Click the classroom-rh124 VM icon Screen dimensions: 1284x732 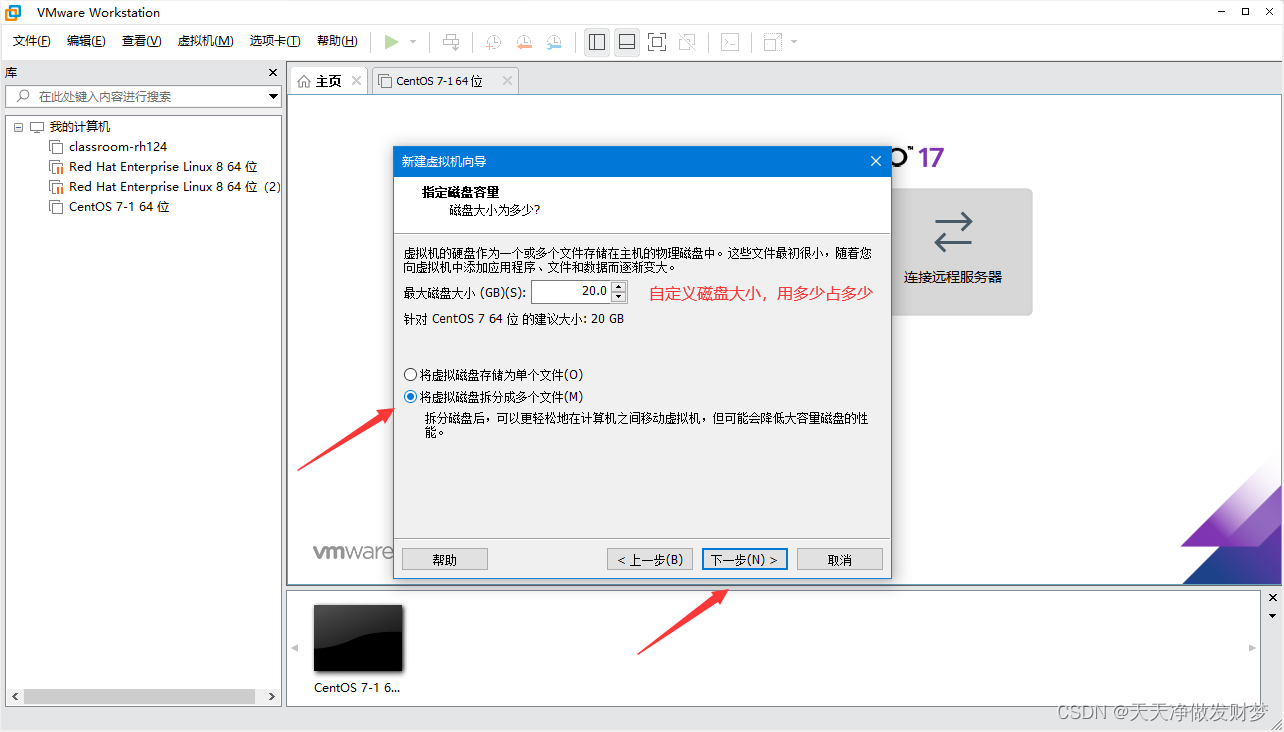point(56,147)
